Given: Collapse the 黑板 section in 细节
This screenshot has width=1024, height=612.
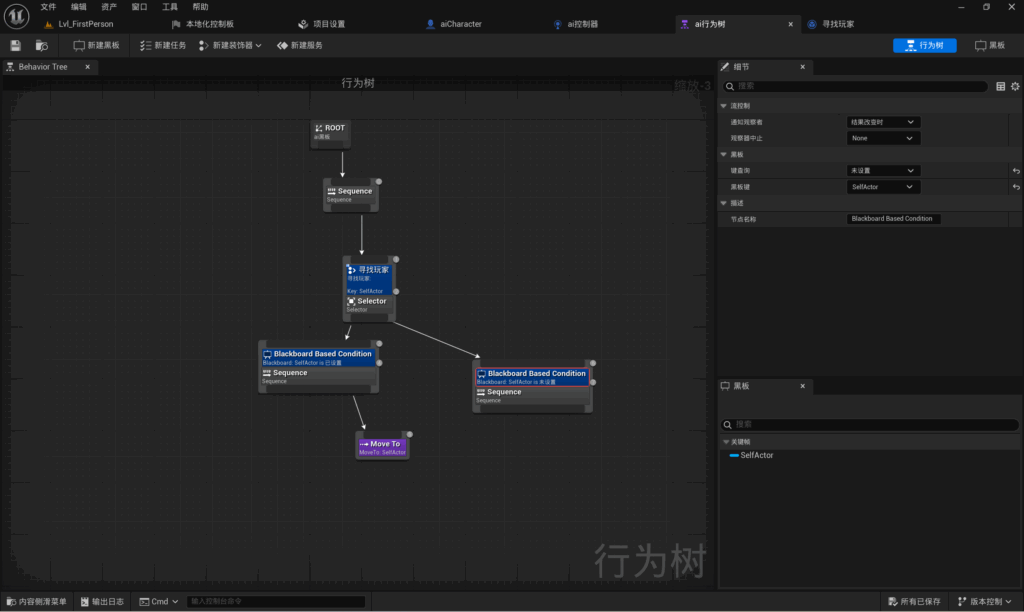Looking at the screenshot, I should (x=724, y=155).
